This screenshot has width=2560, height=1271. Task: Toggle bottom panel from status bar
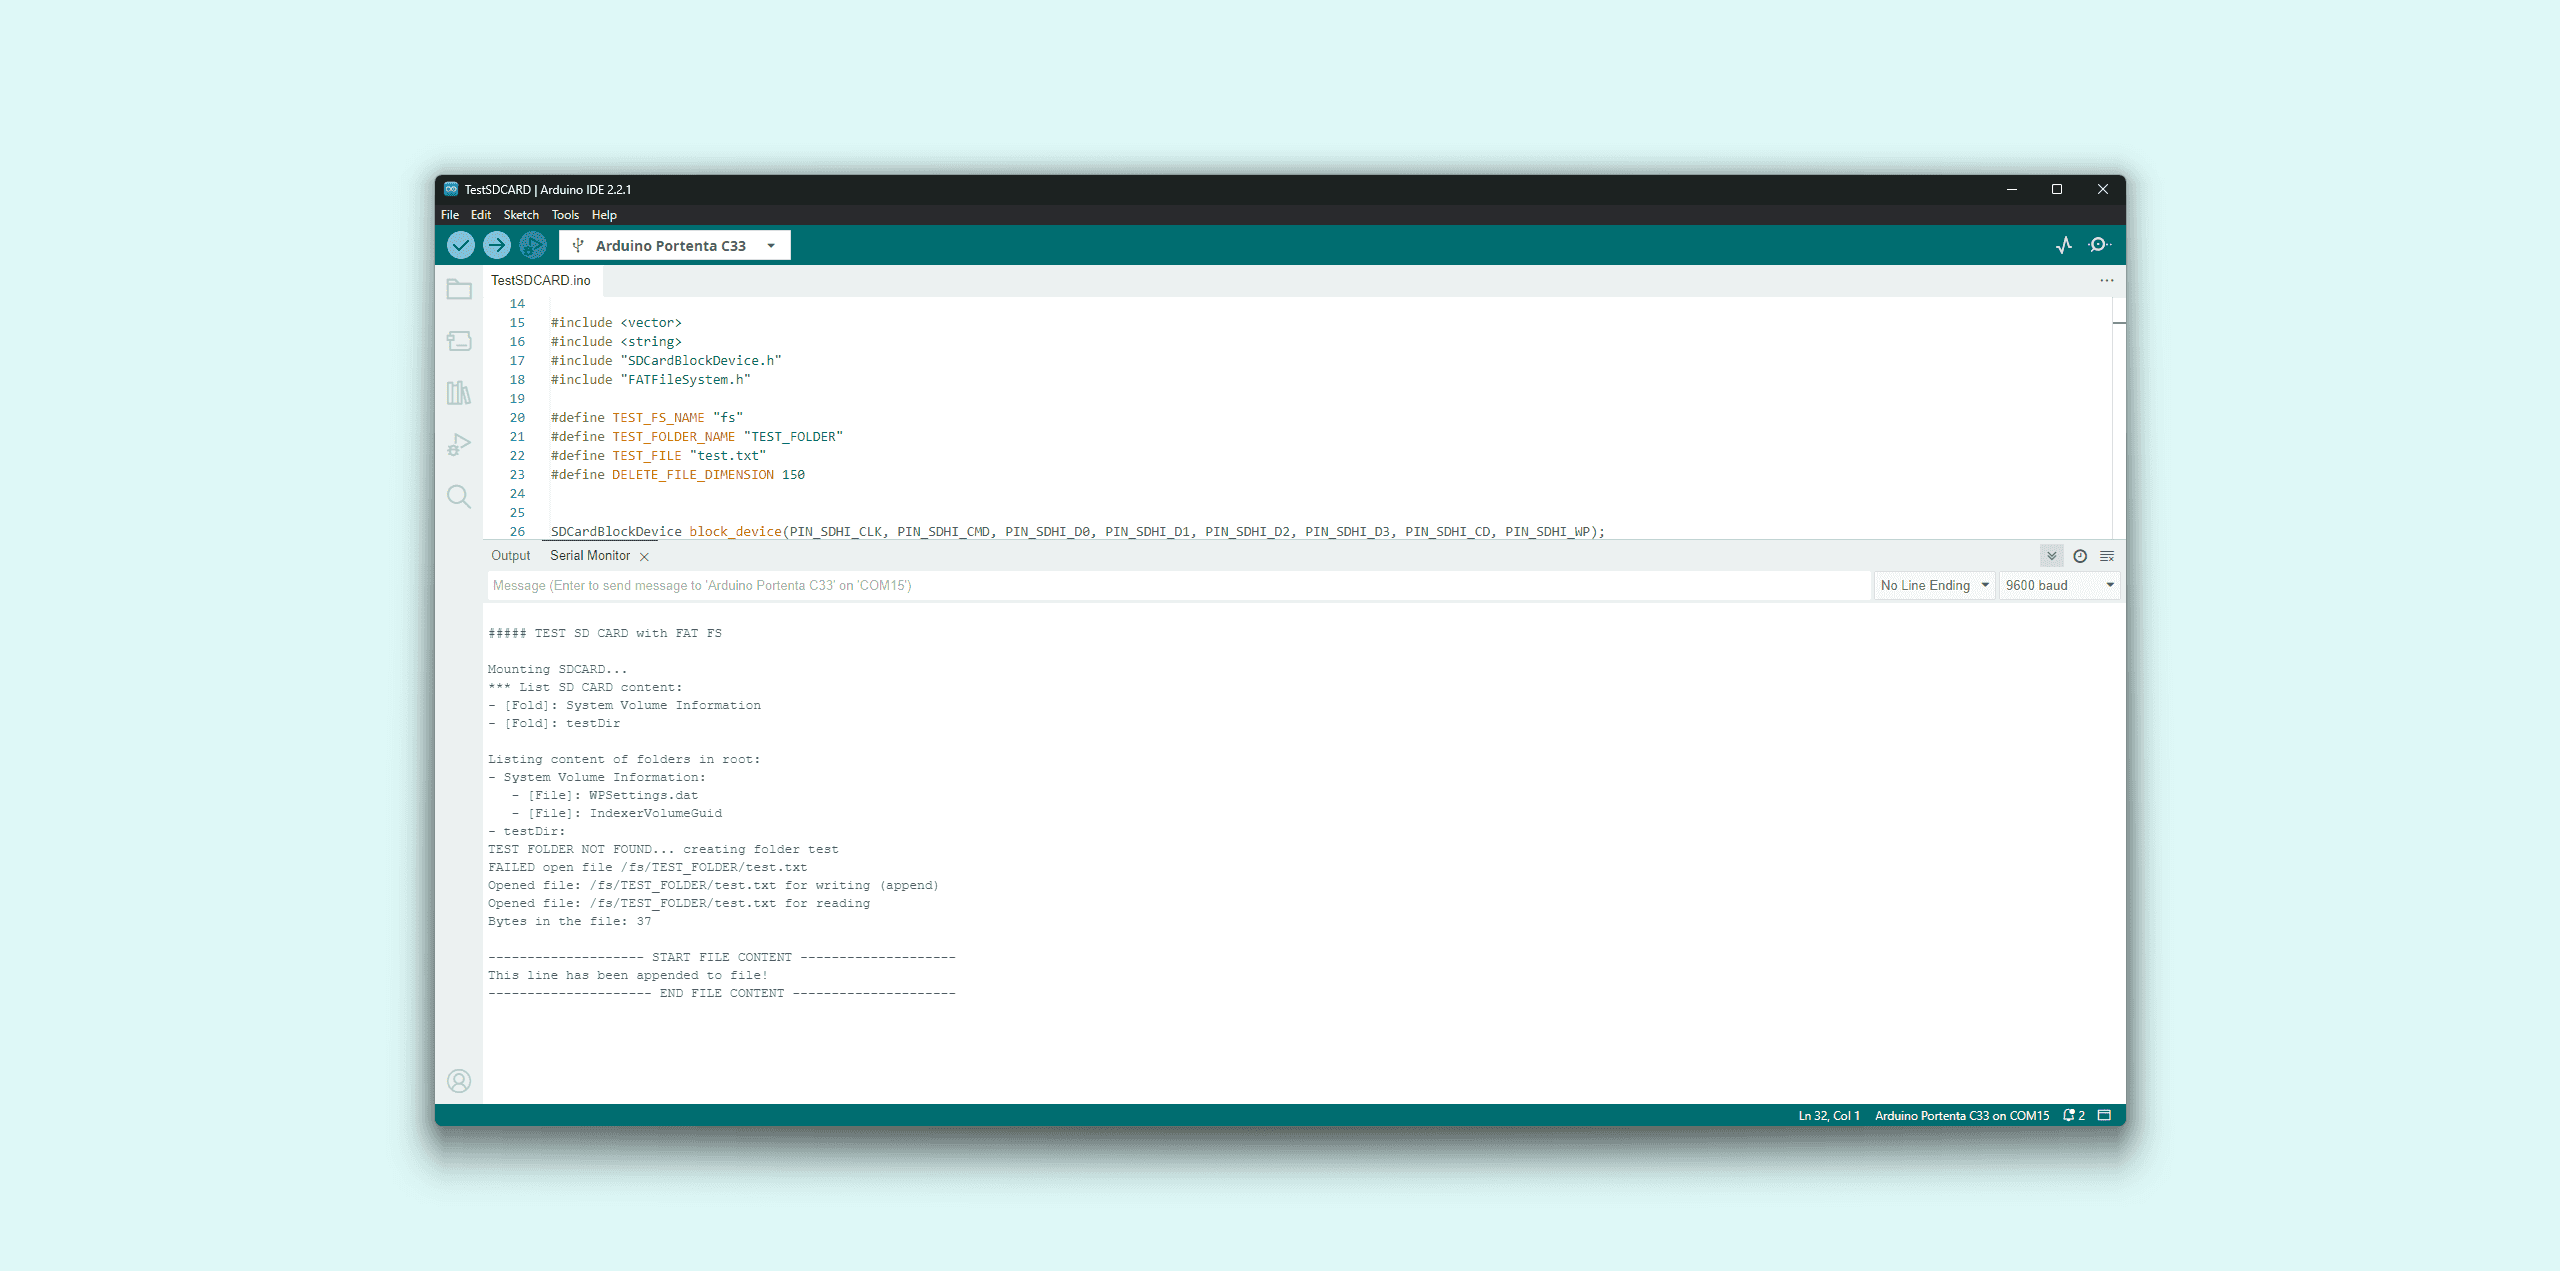[2104, 1115]
